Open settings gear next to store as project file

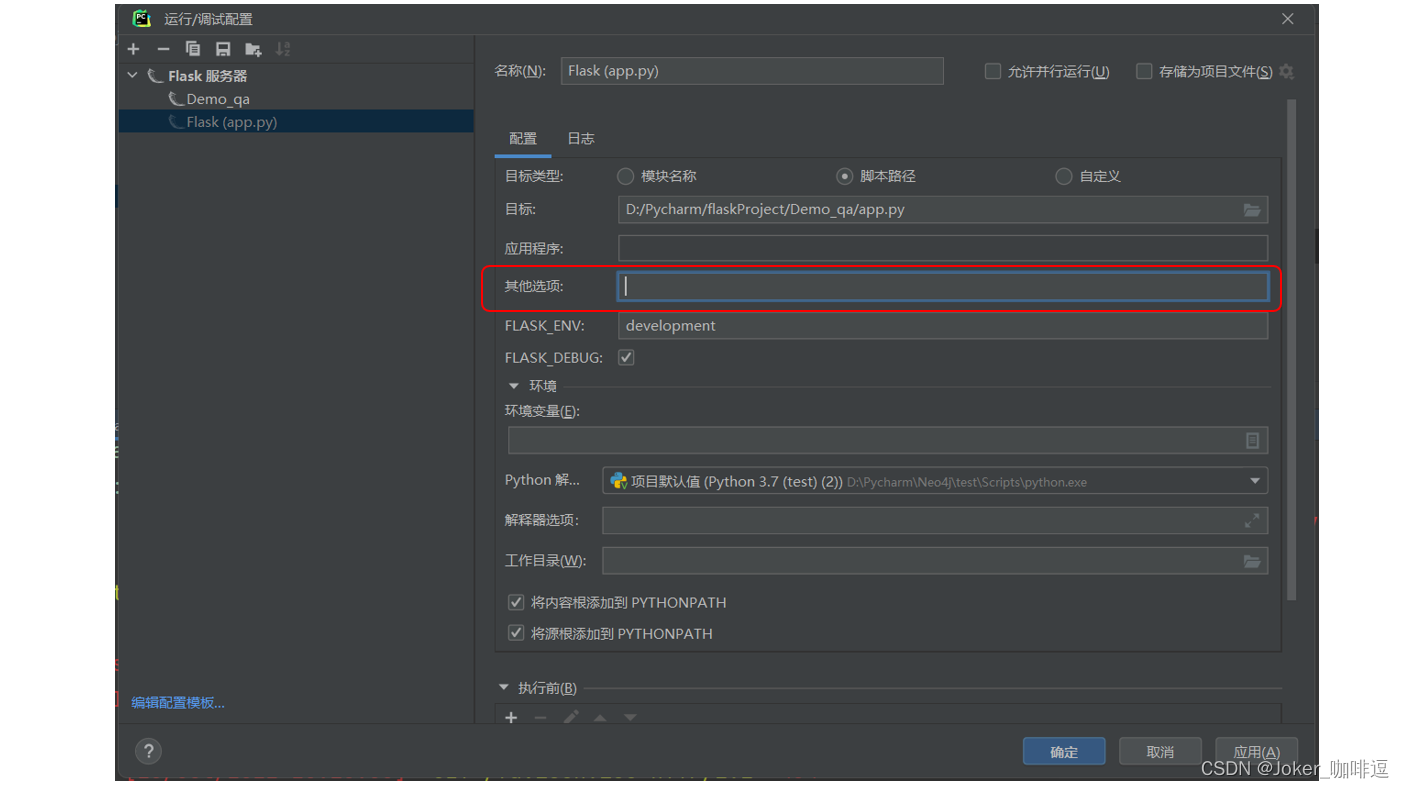coord(1286,72)
